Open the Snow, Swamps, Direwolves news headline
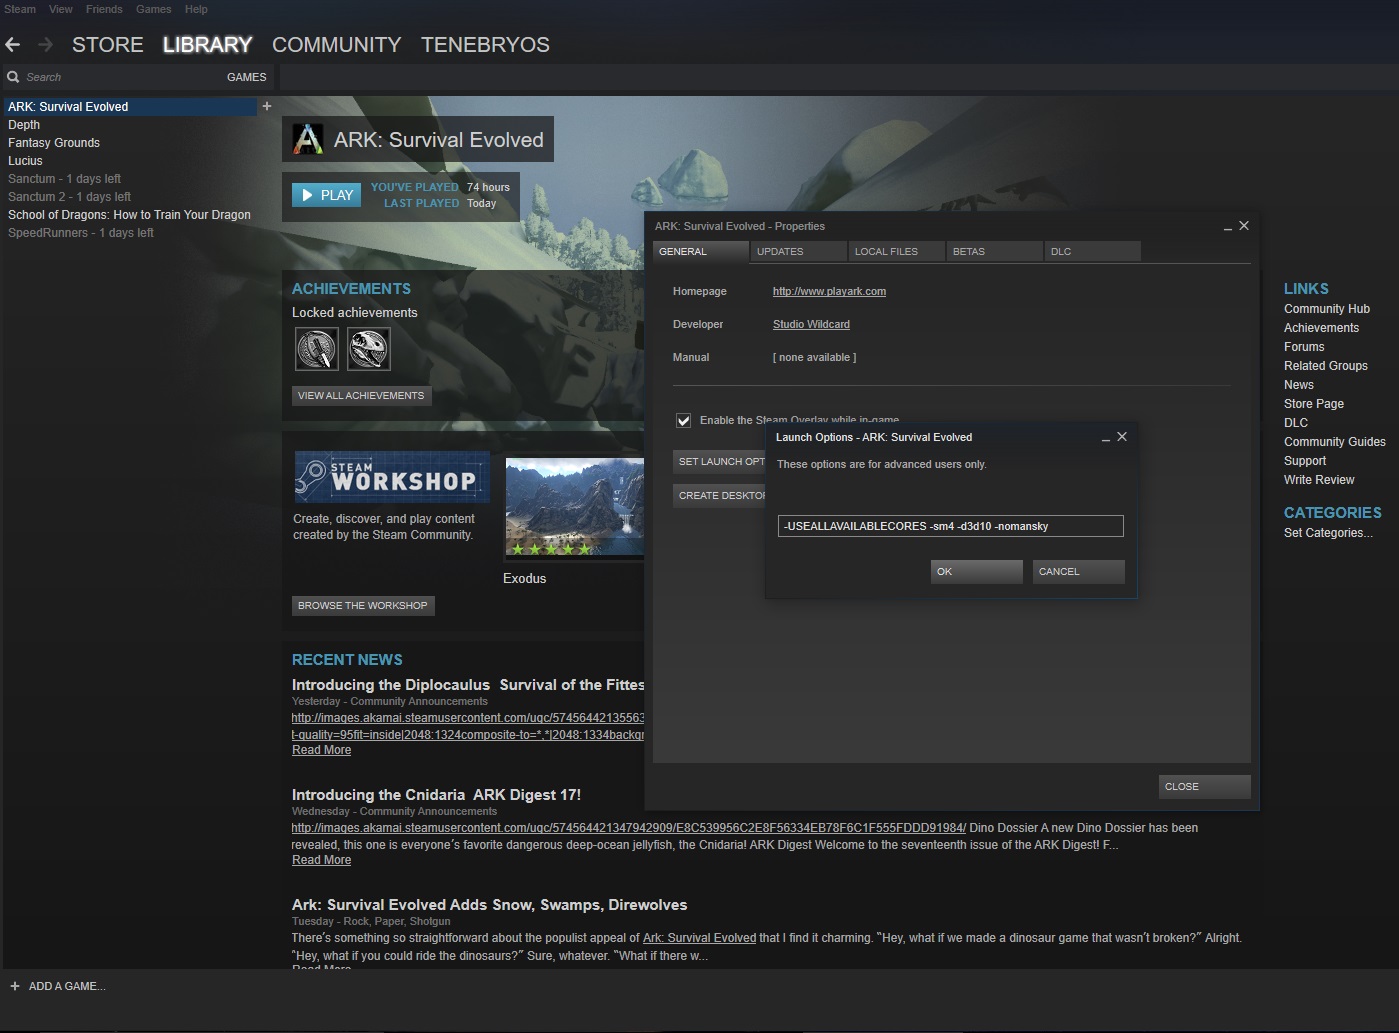Screen dimensions: 1399x1033 click(489, 905)
